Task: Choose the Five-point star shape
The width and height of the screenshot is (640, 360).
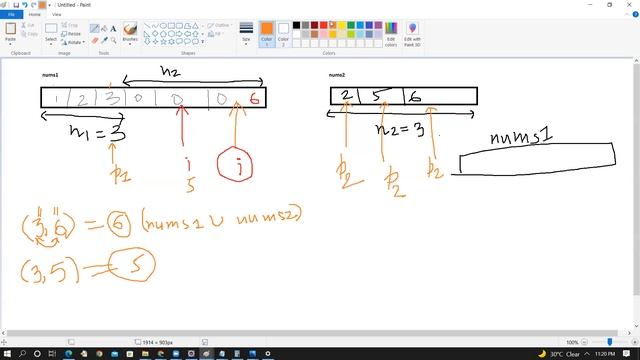Action: (163, 41)
